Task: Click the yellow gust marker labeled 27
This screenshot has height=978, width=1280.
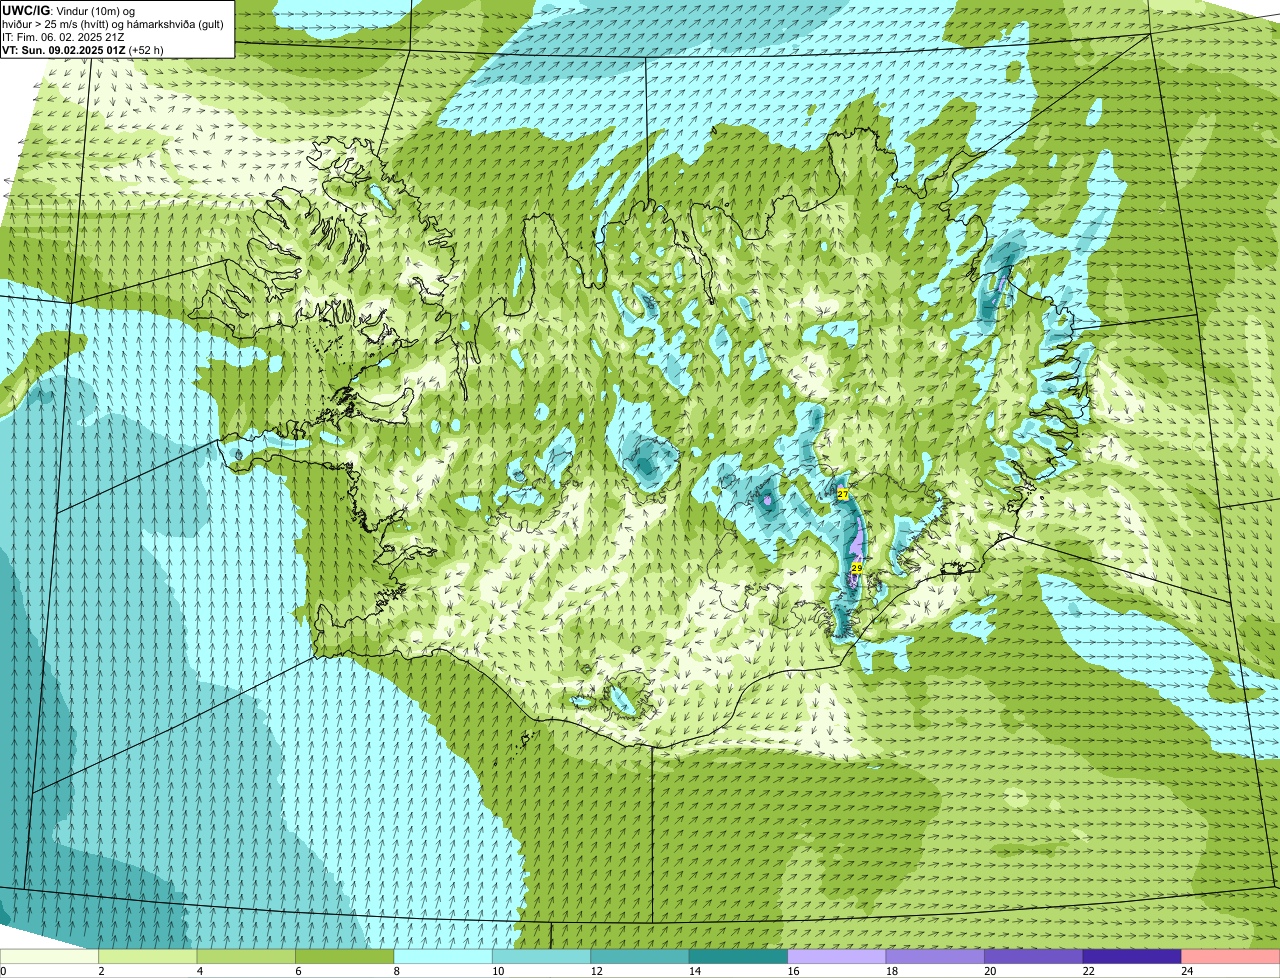Action: [843, 494]
